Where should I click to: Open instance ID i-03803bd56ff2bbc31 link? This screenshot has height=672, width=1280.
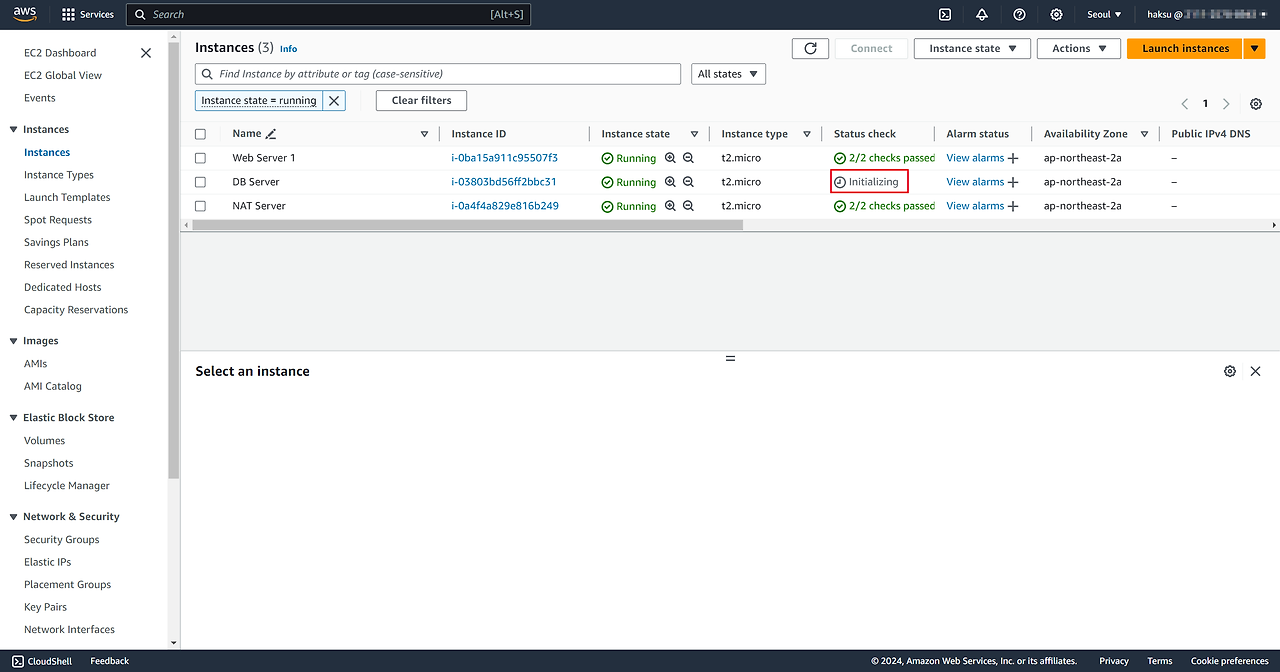[x=504, y=182]
